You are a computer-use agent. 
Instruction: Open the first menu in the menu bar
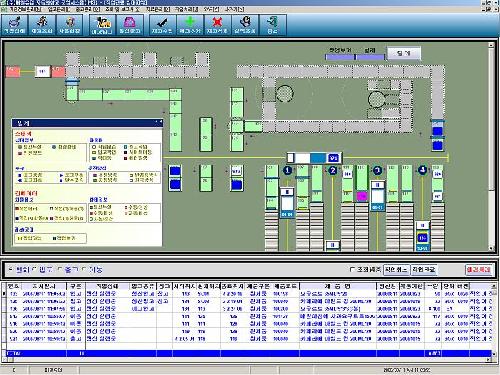click(24, 9)
